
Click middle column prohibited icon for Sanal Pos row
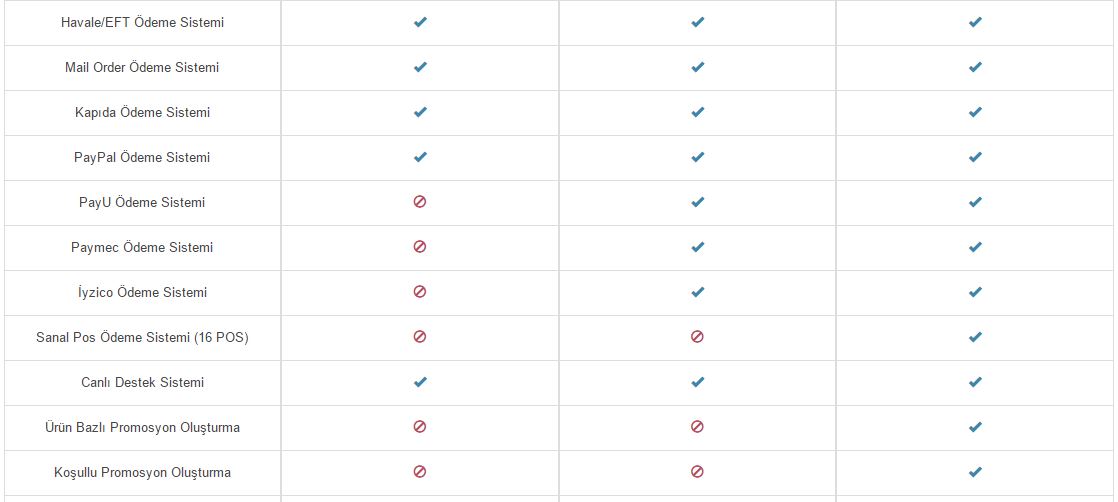point(697,337)
